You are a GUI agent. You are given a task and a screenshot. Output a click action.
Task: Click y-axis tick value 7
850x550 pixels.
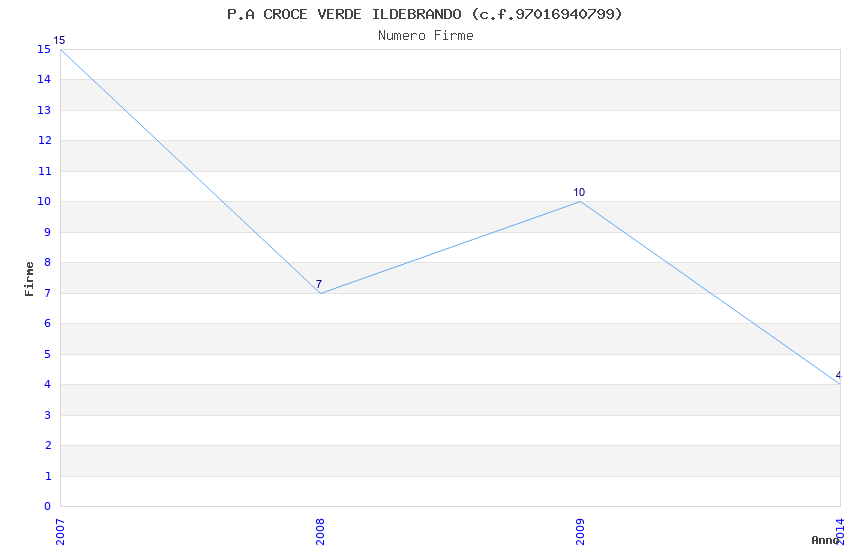[x=48, y=293]
